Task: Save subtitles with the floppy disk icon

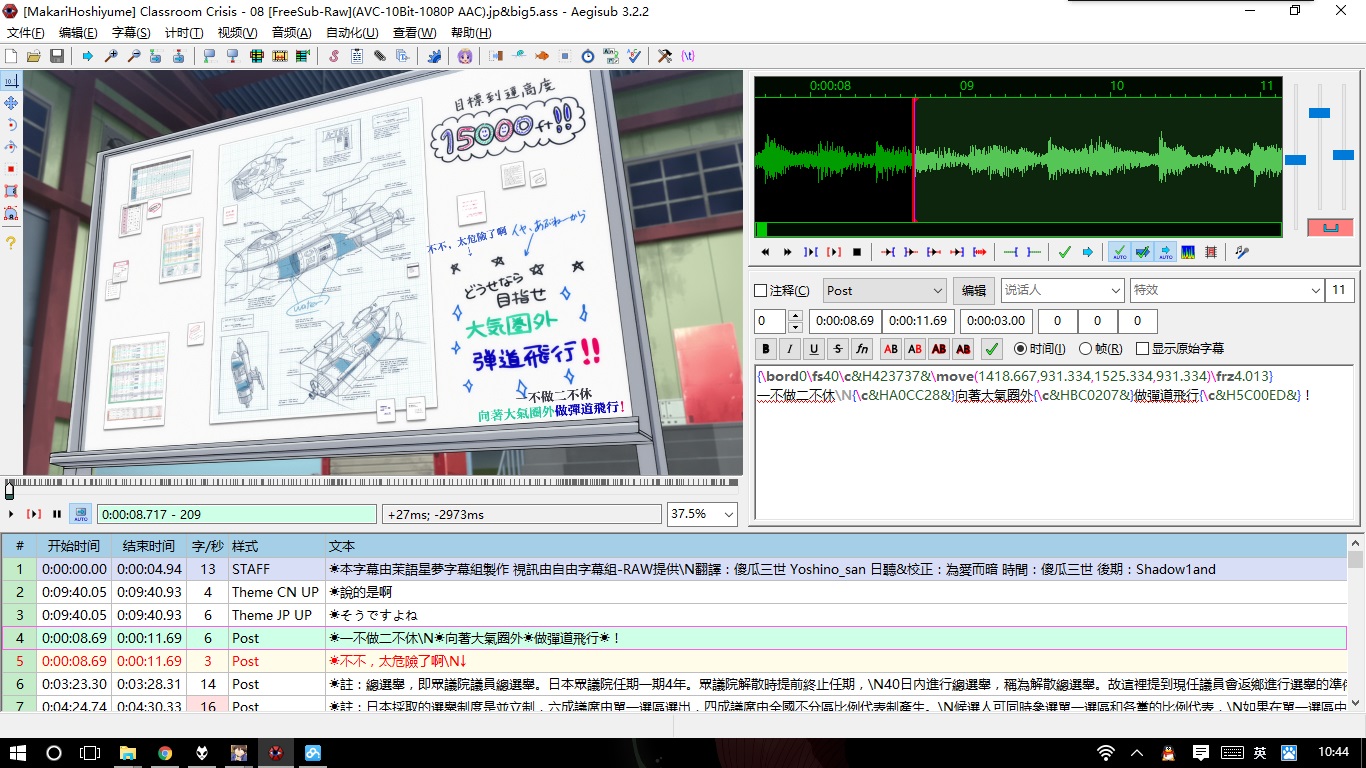Action: point(57,56)
